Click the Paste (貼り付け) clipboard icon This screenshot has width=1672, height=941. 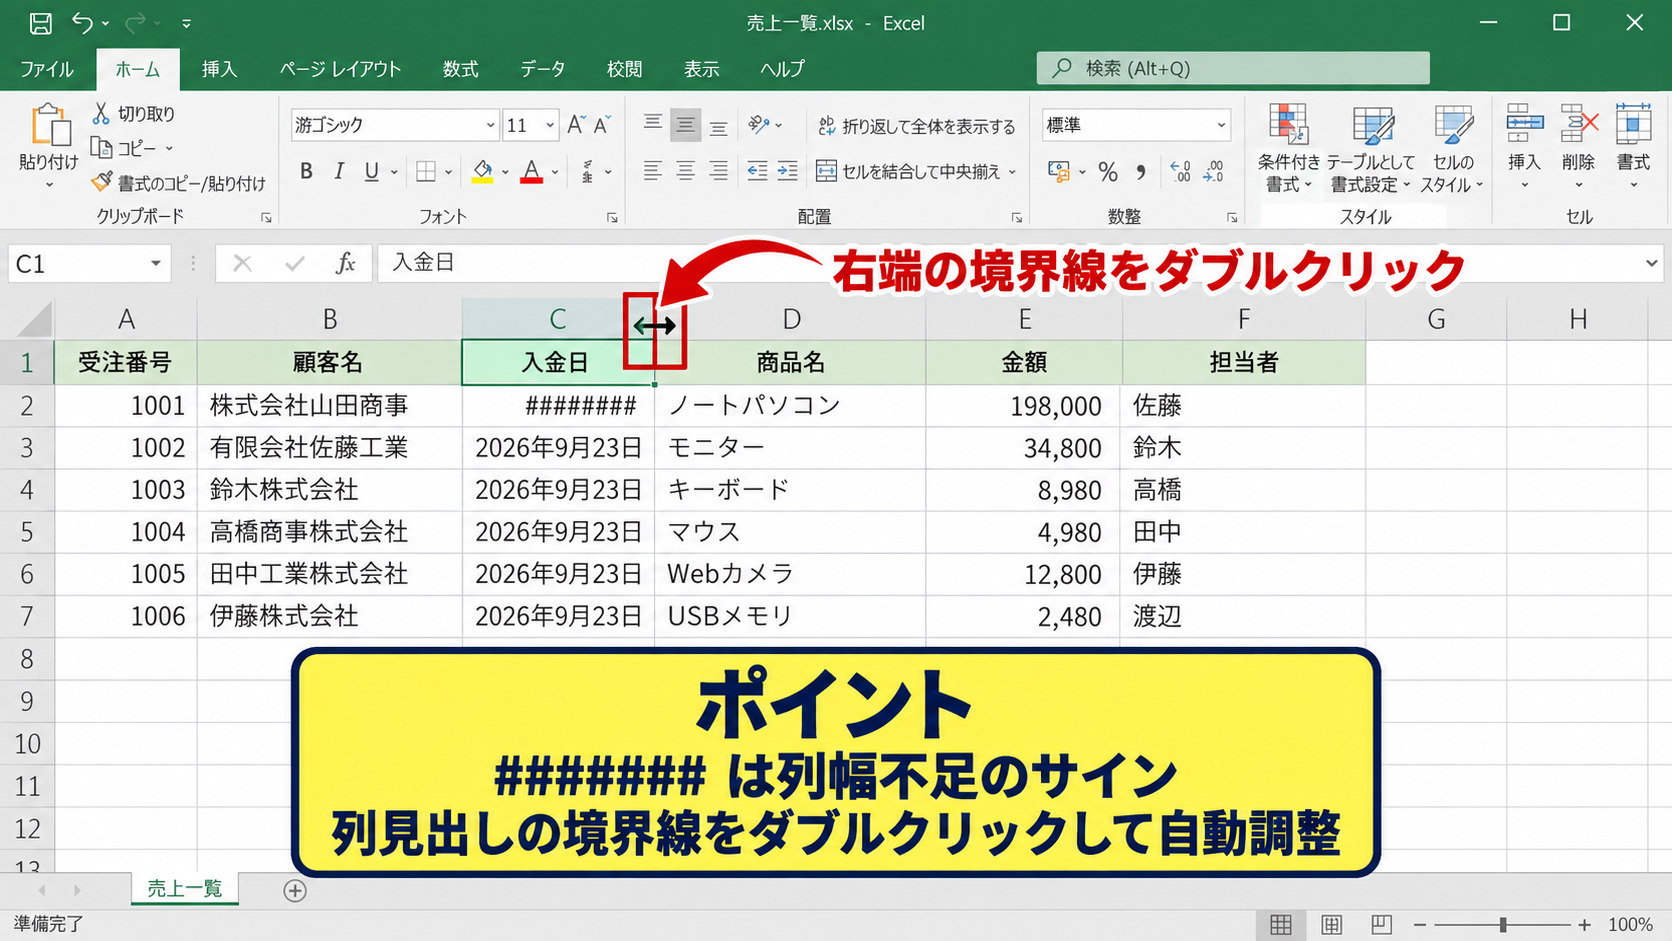[49, 126]
